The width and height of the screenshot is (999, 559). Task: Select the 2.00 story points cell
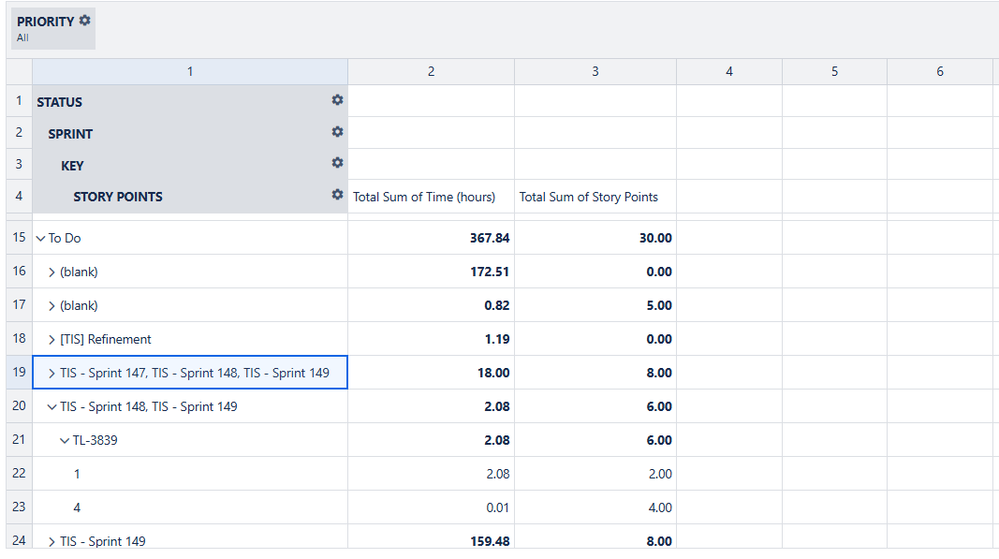tap(595, 474)
